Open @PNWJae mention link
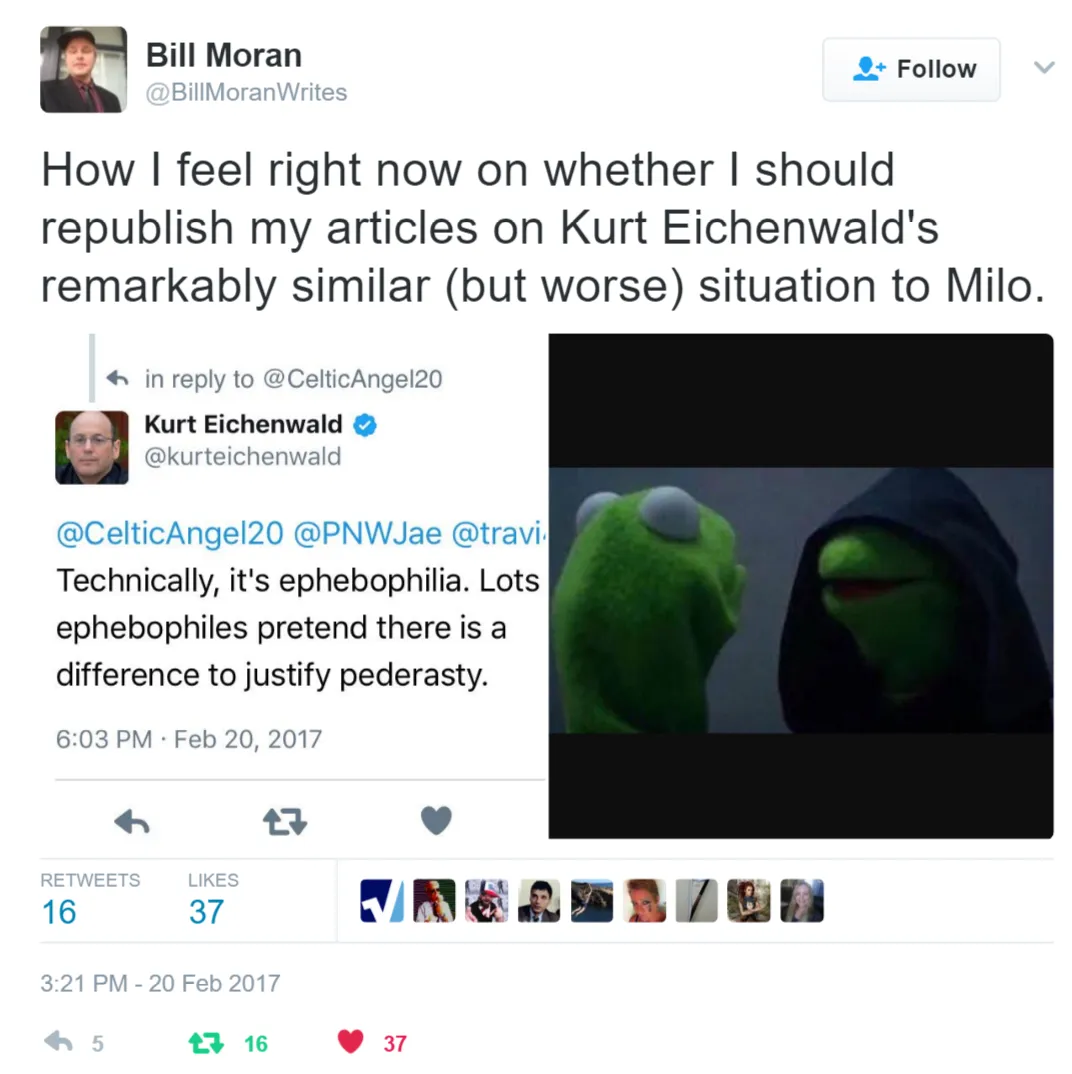 pos(368,534)
